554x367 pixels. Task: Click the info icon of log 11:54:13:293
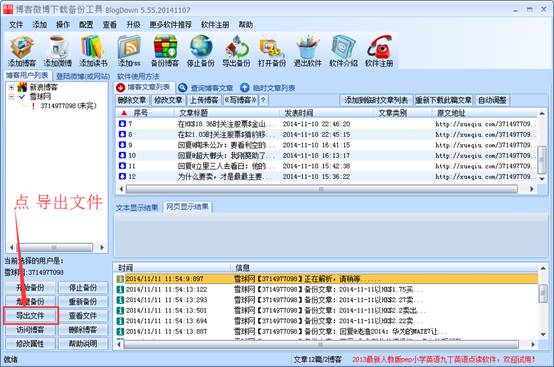(x=120, y=300)
